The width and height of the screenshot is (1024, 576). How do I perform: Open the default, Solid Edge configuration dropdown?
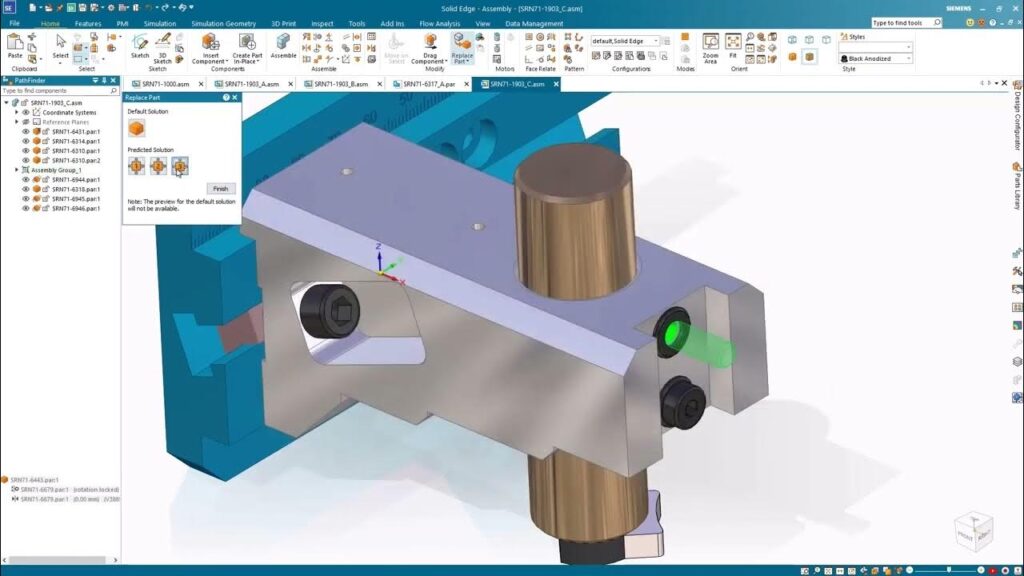(656, 41)
